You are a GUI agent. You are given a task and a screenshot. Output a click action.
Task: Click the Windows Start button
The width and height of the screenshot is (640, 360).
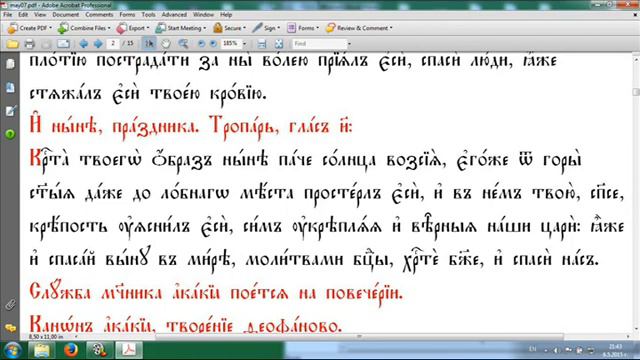12,350
